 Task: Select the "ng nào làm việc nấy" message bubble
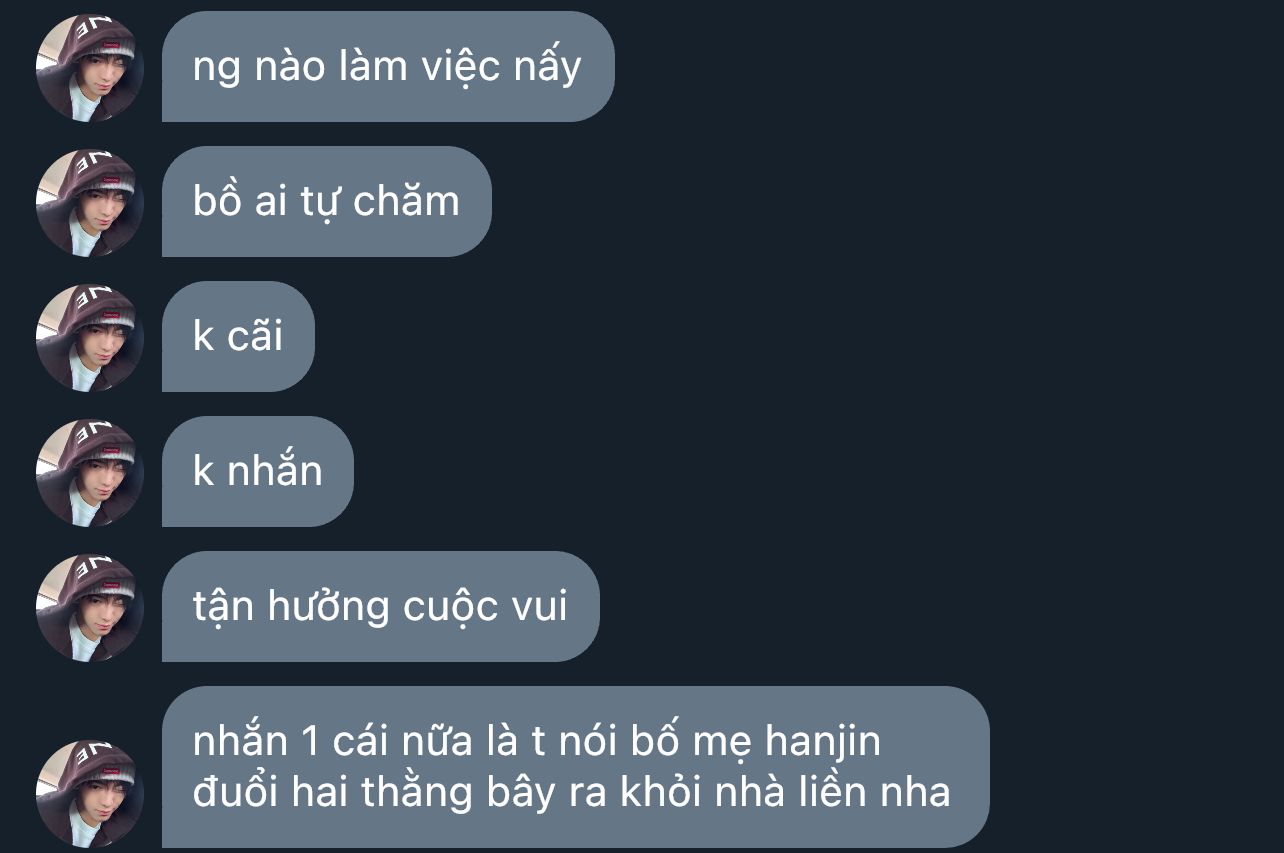pos(388,67)
